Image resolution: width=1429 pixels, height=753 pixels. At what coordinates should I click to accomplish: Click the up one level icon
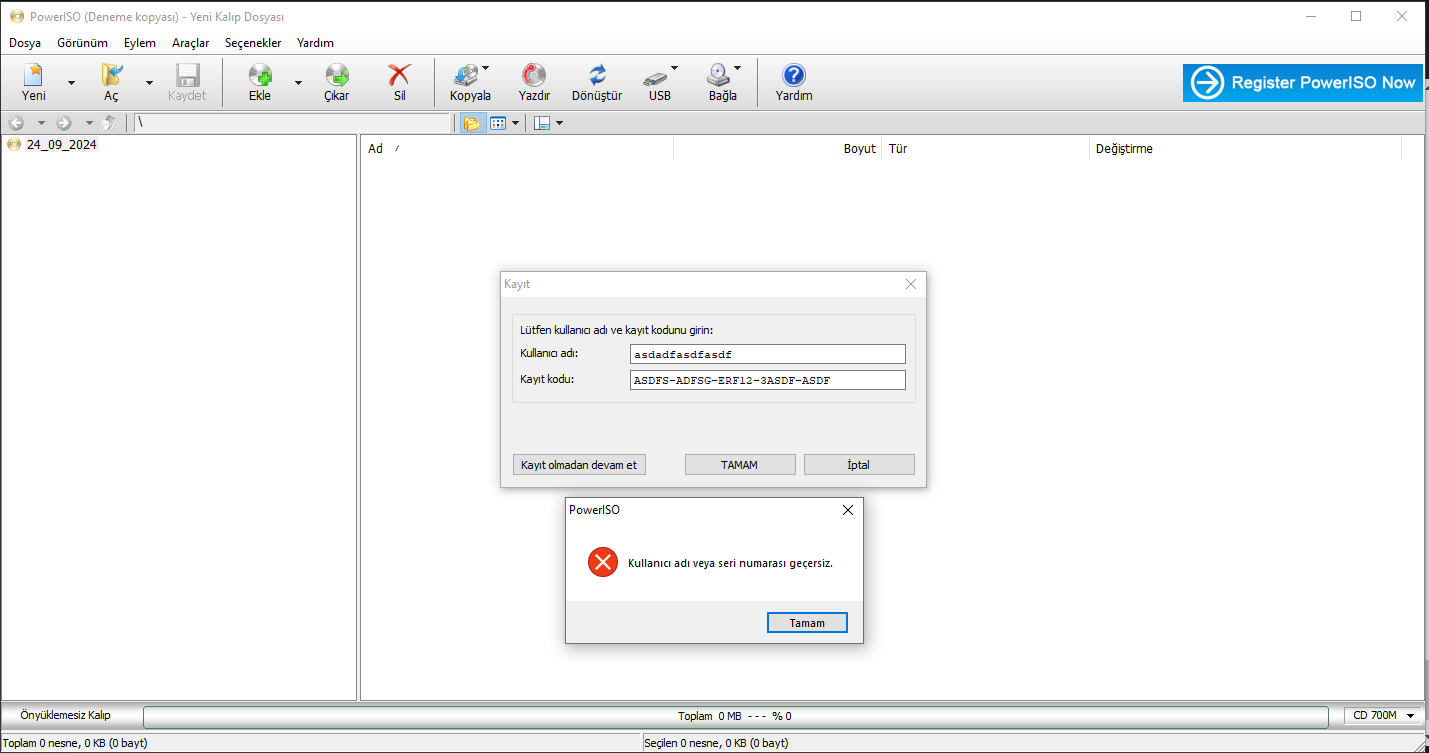click(x=109, y=123)
